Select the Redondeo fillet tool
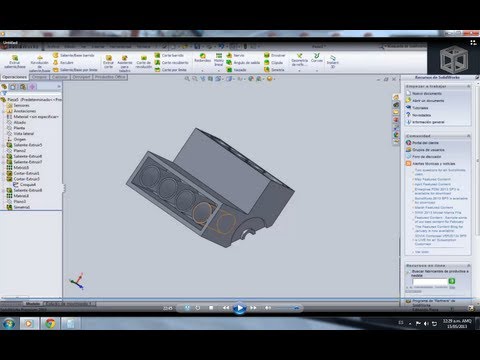Image resolution: width=480 pixels, height=360 pixels. (202, 58)
